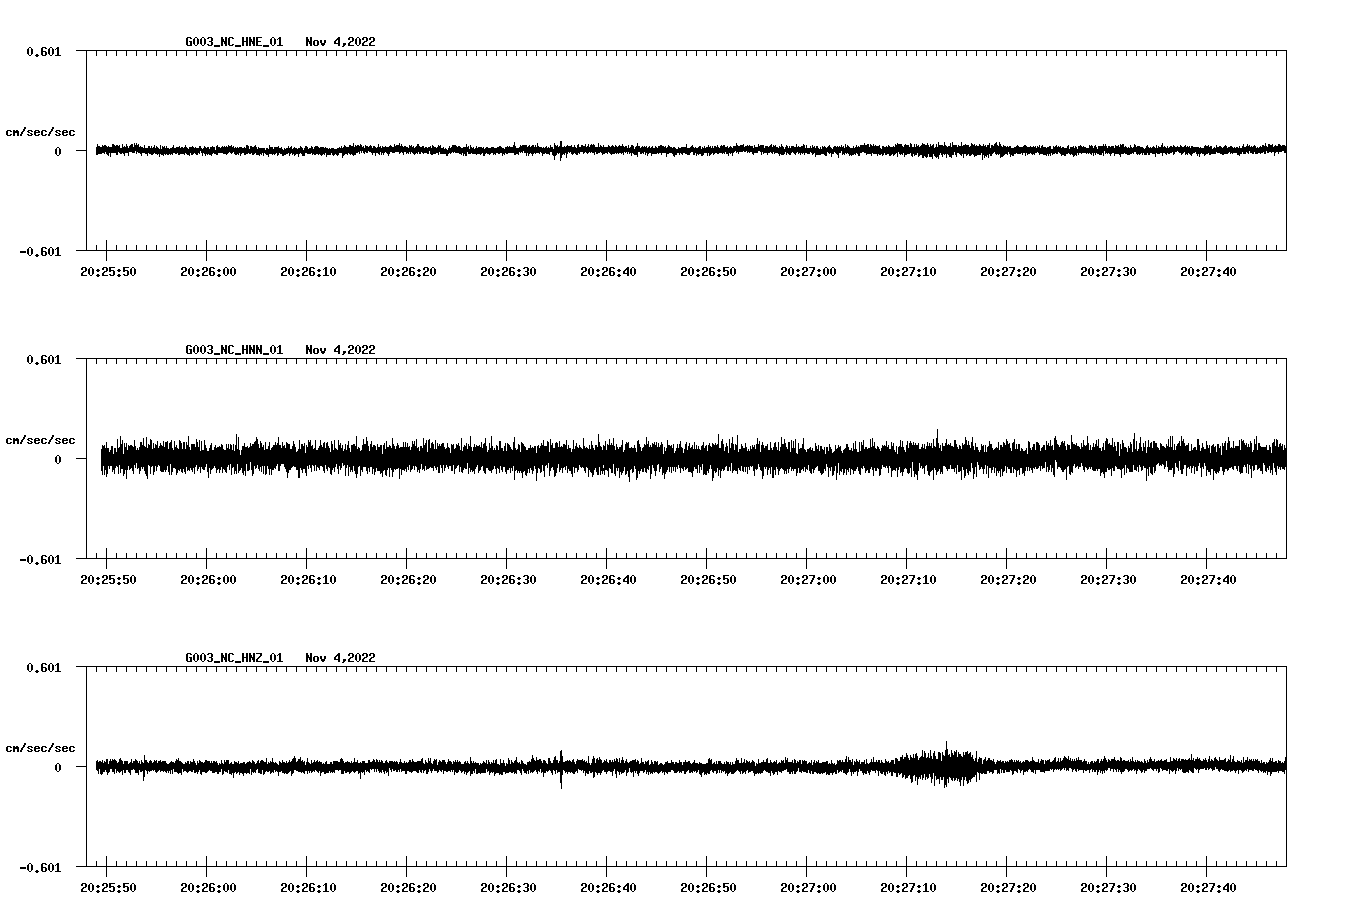Click the -0.601 lower limit on HNN plot
Screen dimensions: 1358x924
pyautogui.click(x=40, y=559)
